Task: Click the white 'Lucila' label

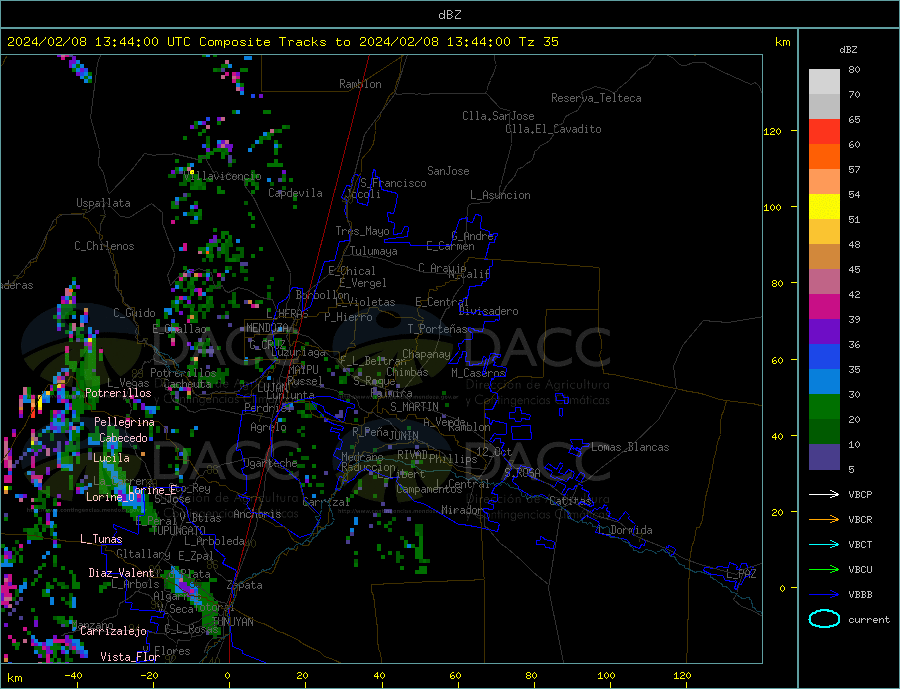Action: click(x=111, y=458)
